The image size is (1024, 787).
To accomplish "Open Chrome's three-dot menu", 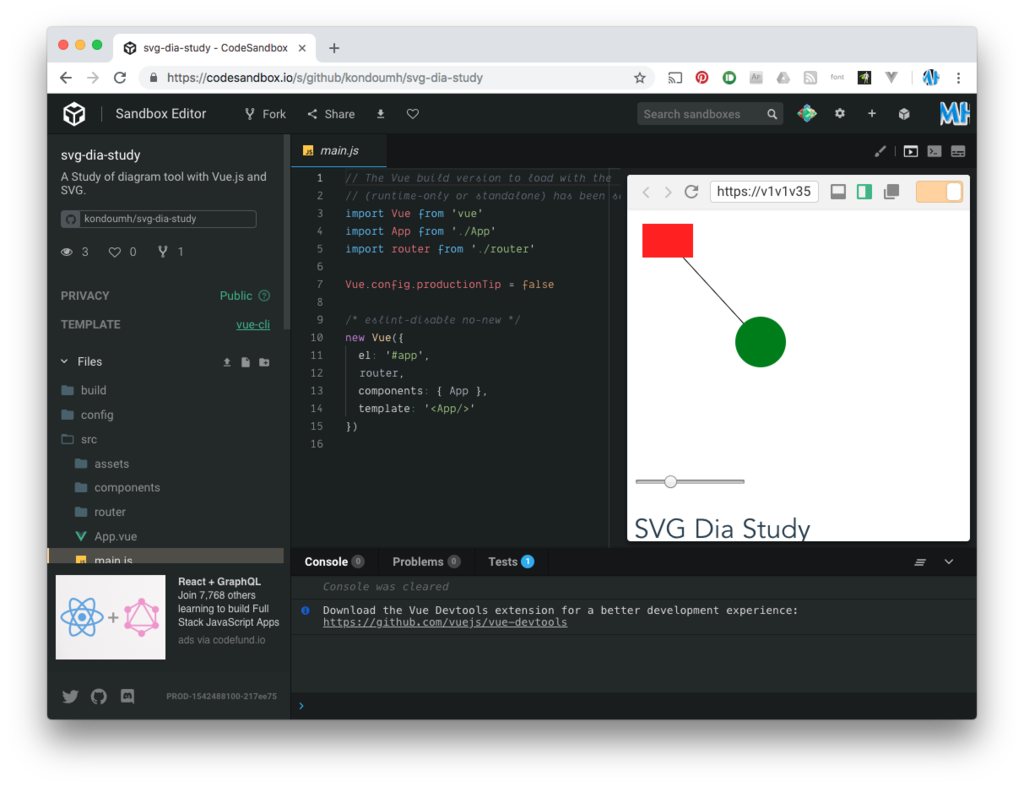I will [x=958, y=78].
